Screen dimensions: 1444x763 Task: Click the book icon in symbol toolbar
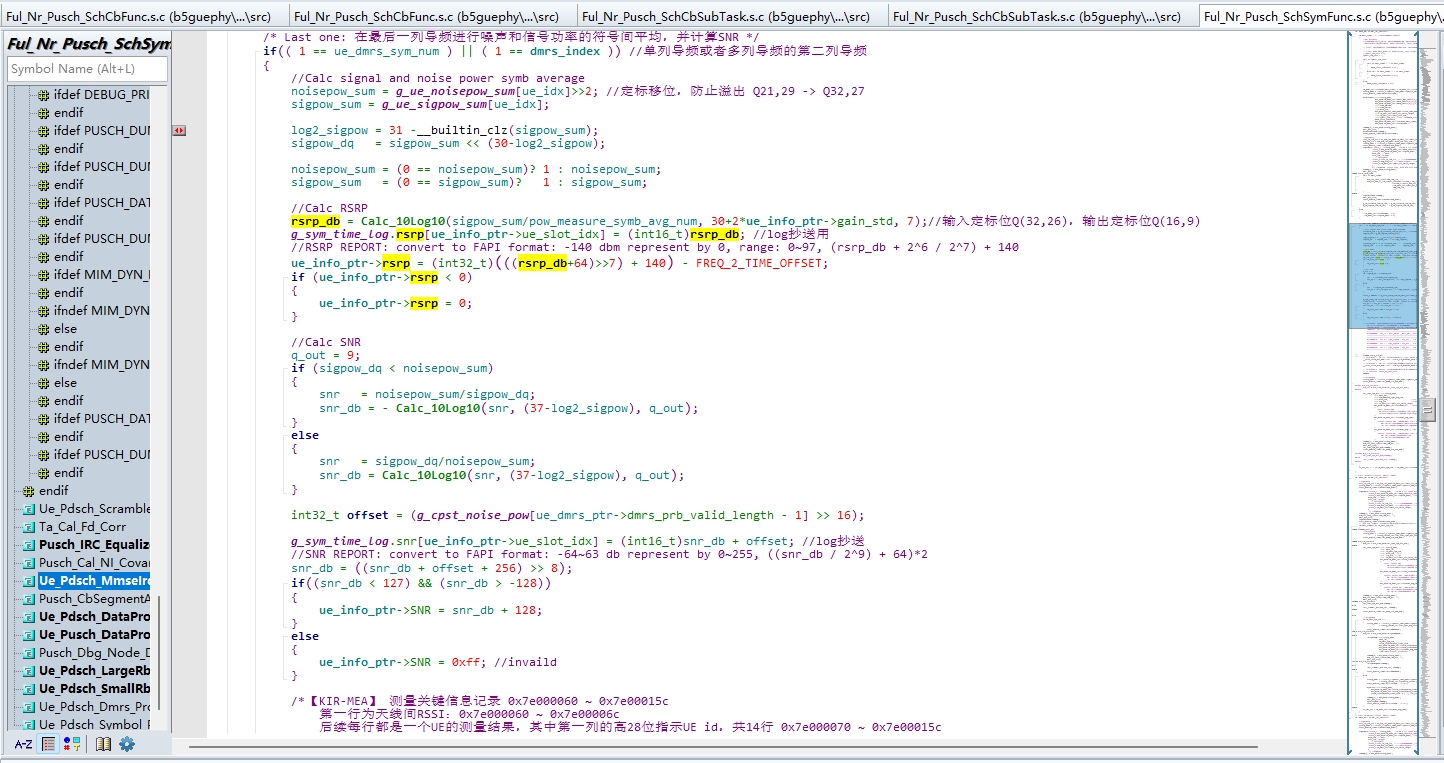[103, 744]
